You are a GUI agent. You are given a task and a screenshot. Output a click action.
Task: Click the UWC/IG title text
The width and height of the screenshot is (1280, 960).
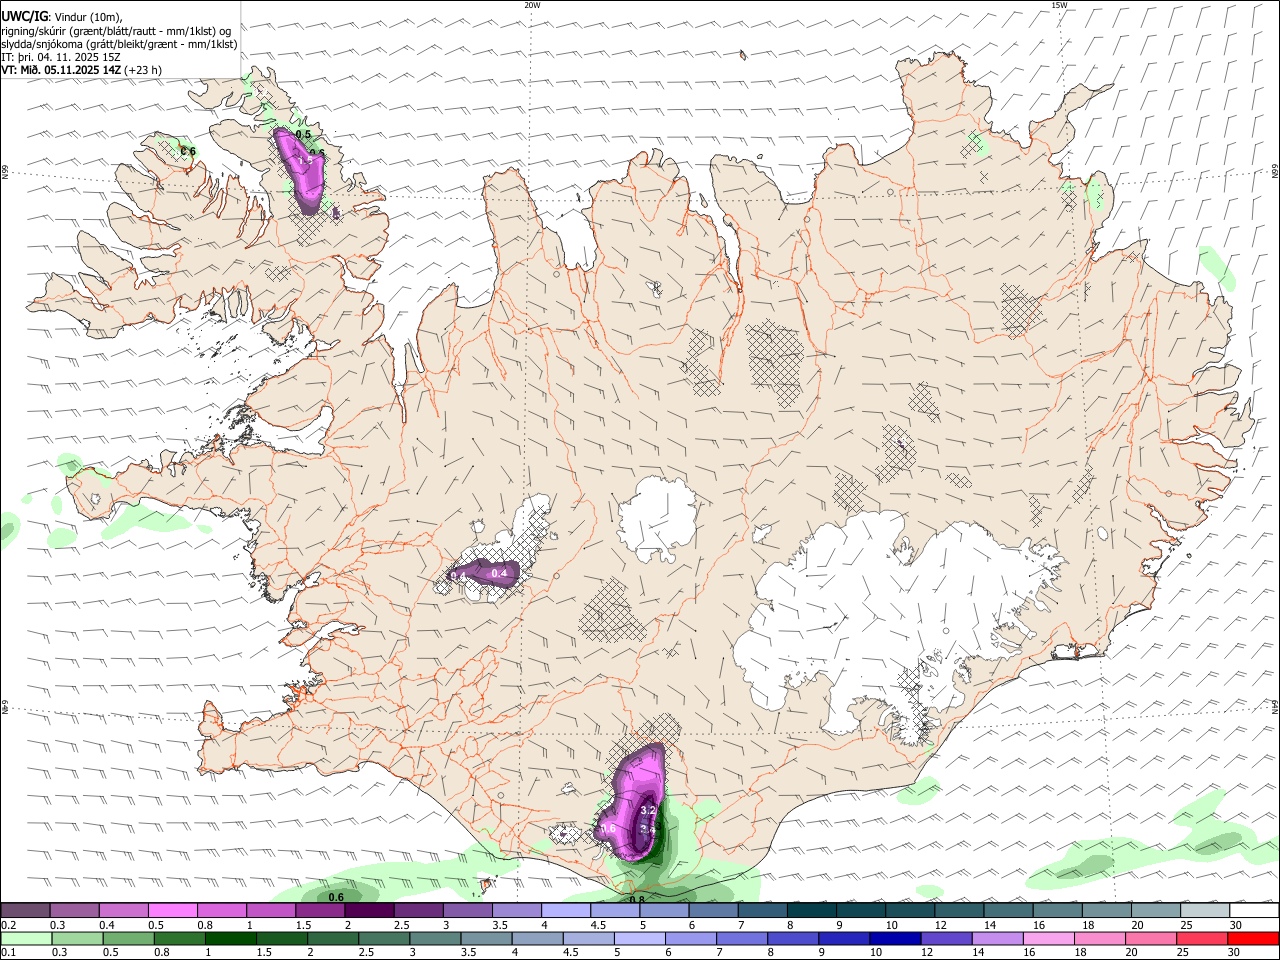[23, 17]
